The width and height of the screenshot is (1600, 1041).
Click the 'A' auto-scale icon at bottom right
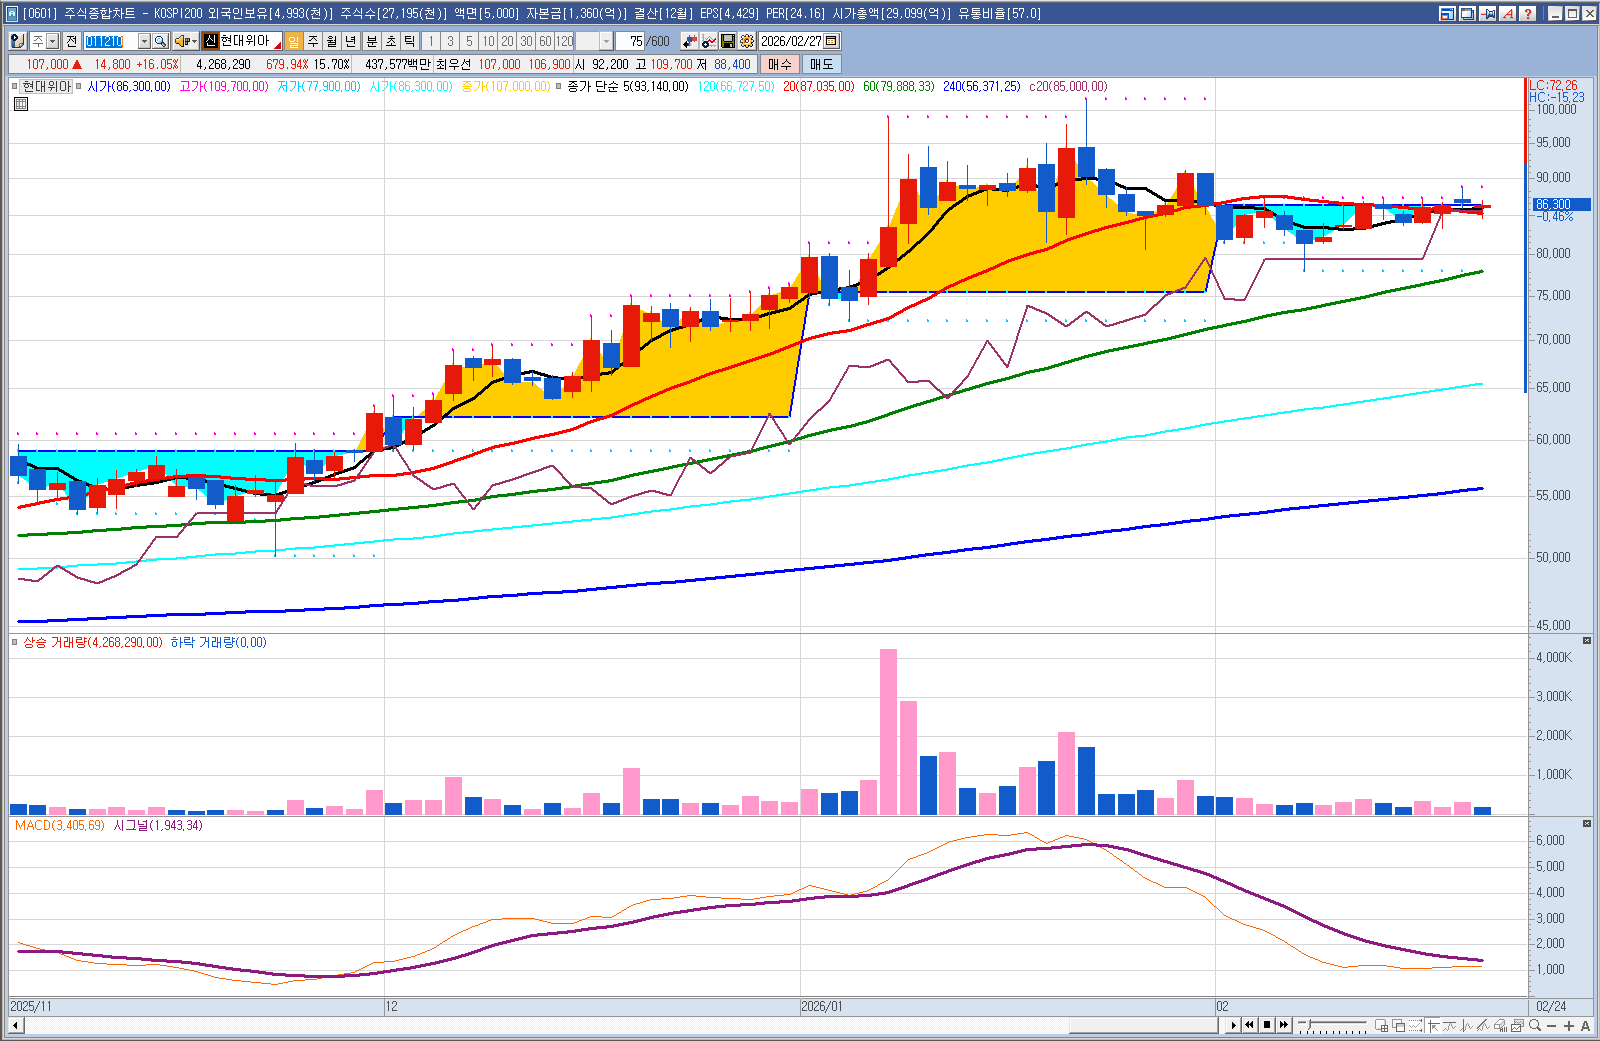point(1585,1025)
